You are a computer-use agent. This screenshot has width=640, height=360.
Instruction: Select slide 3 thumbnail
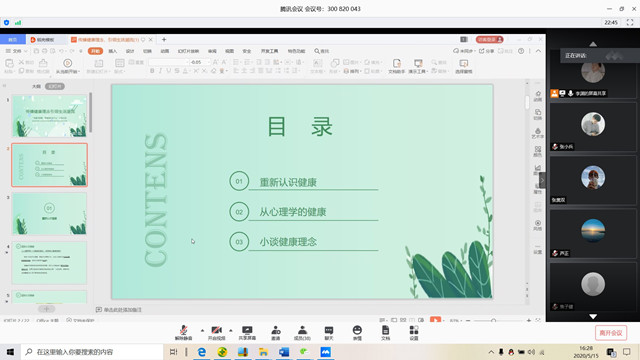49,213
